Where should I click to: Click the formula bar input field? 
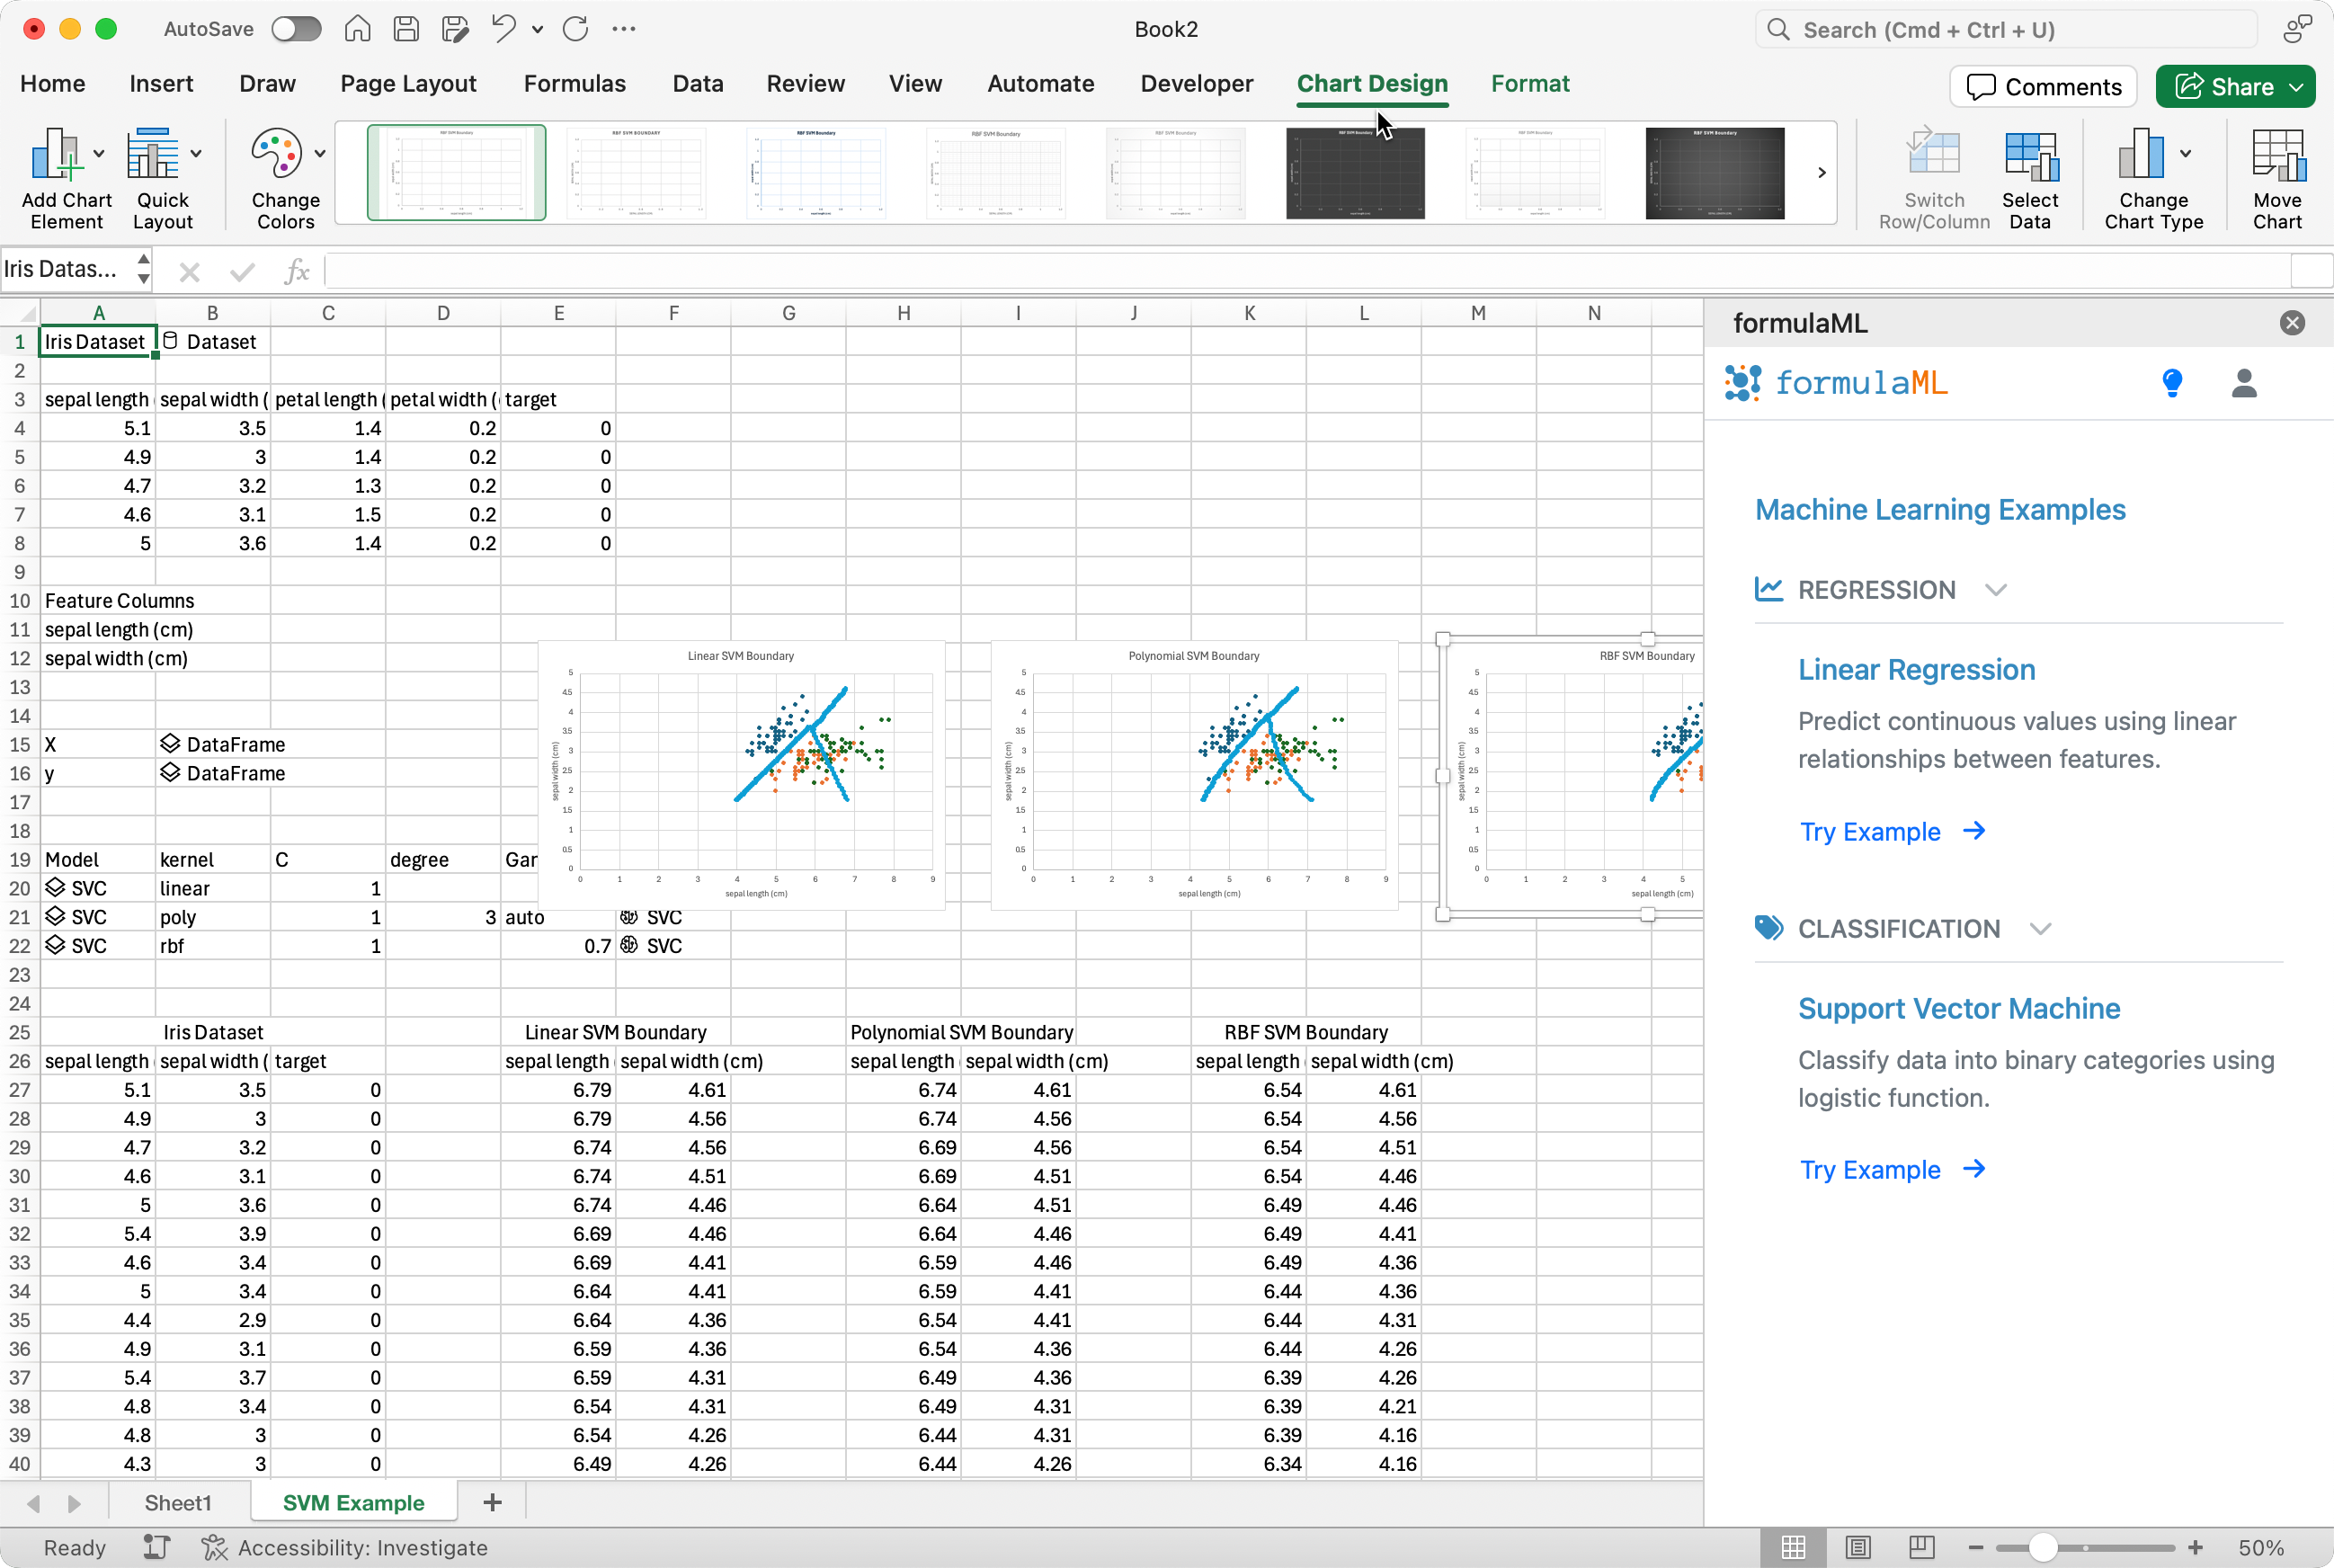coord(1306,271)
